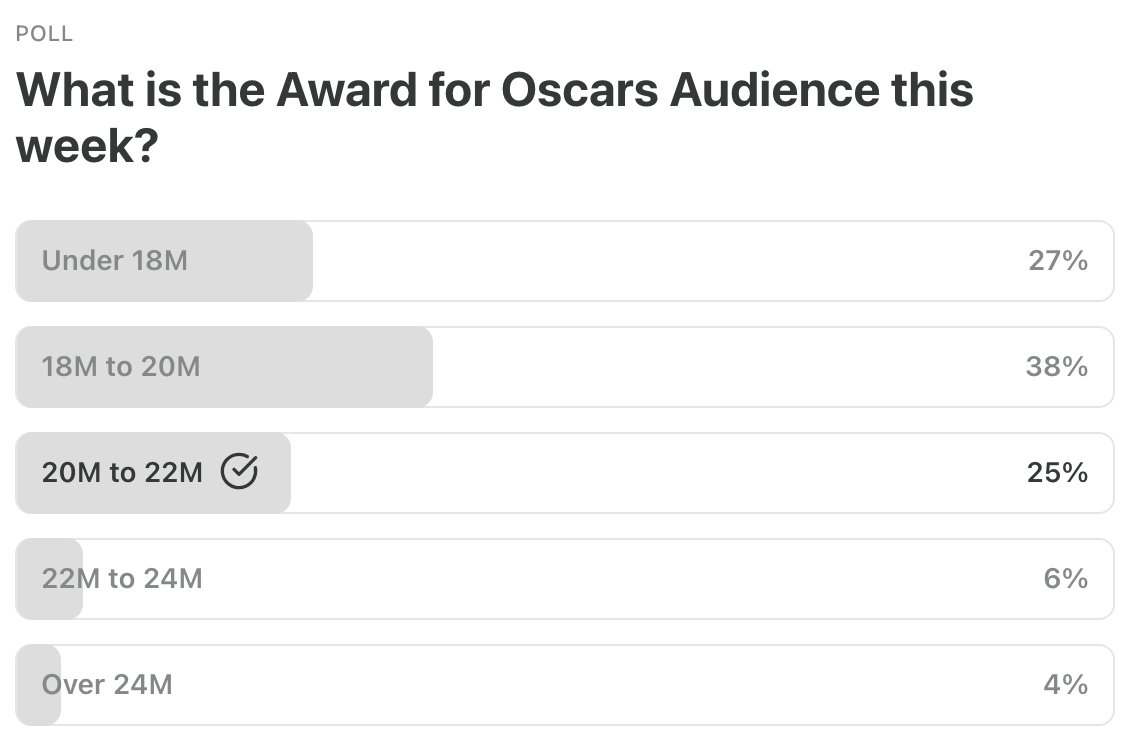Click the 6% result percentage
The width and height of the screenshot is (1136, 756).
click(x=1065, y=579)
